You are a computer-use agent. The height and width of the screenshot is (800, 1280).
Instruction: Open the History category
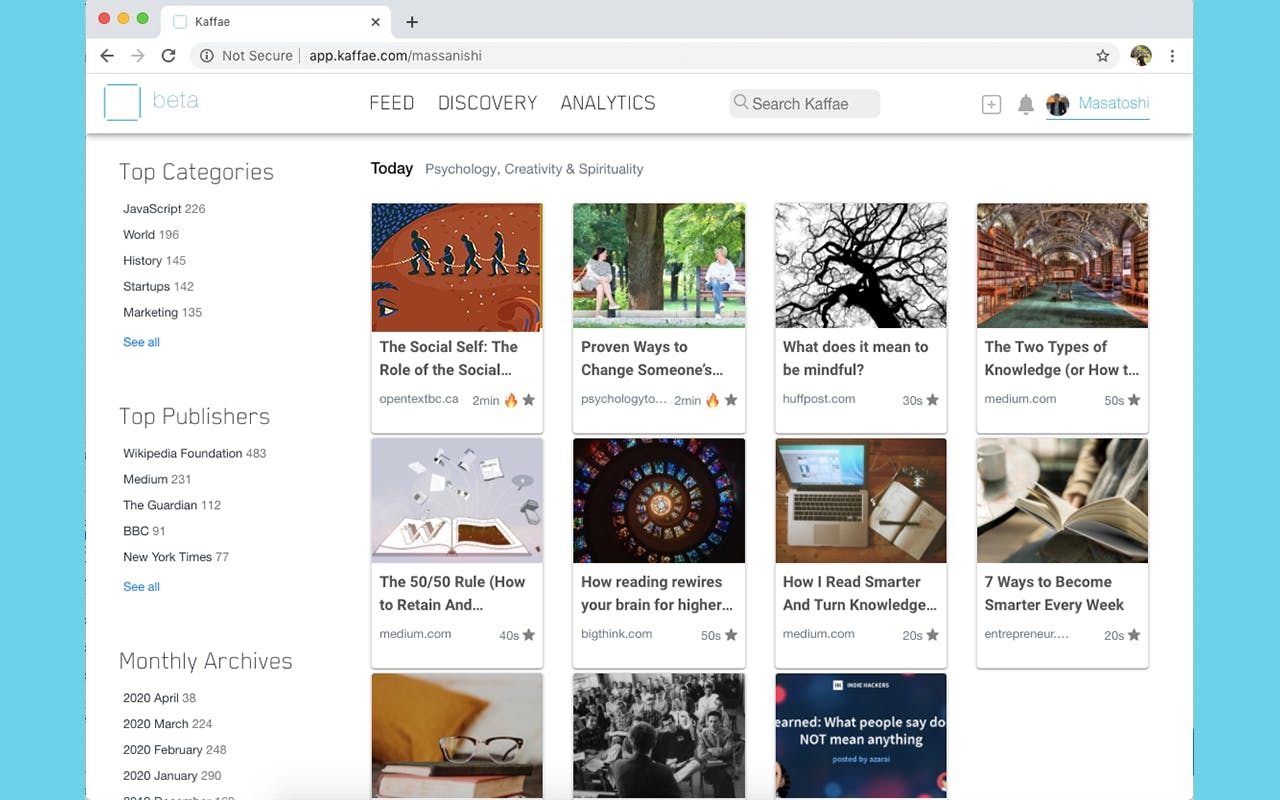point(154,261)
